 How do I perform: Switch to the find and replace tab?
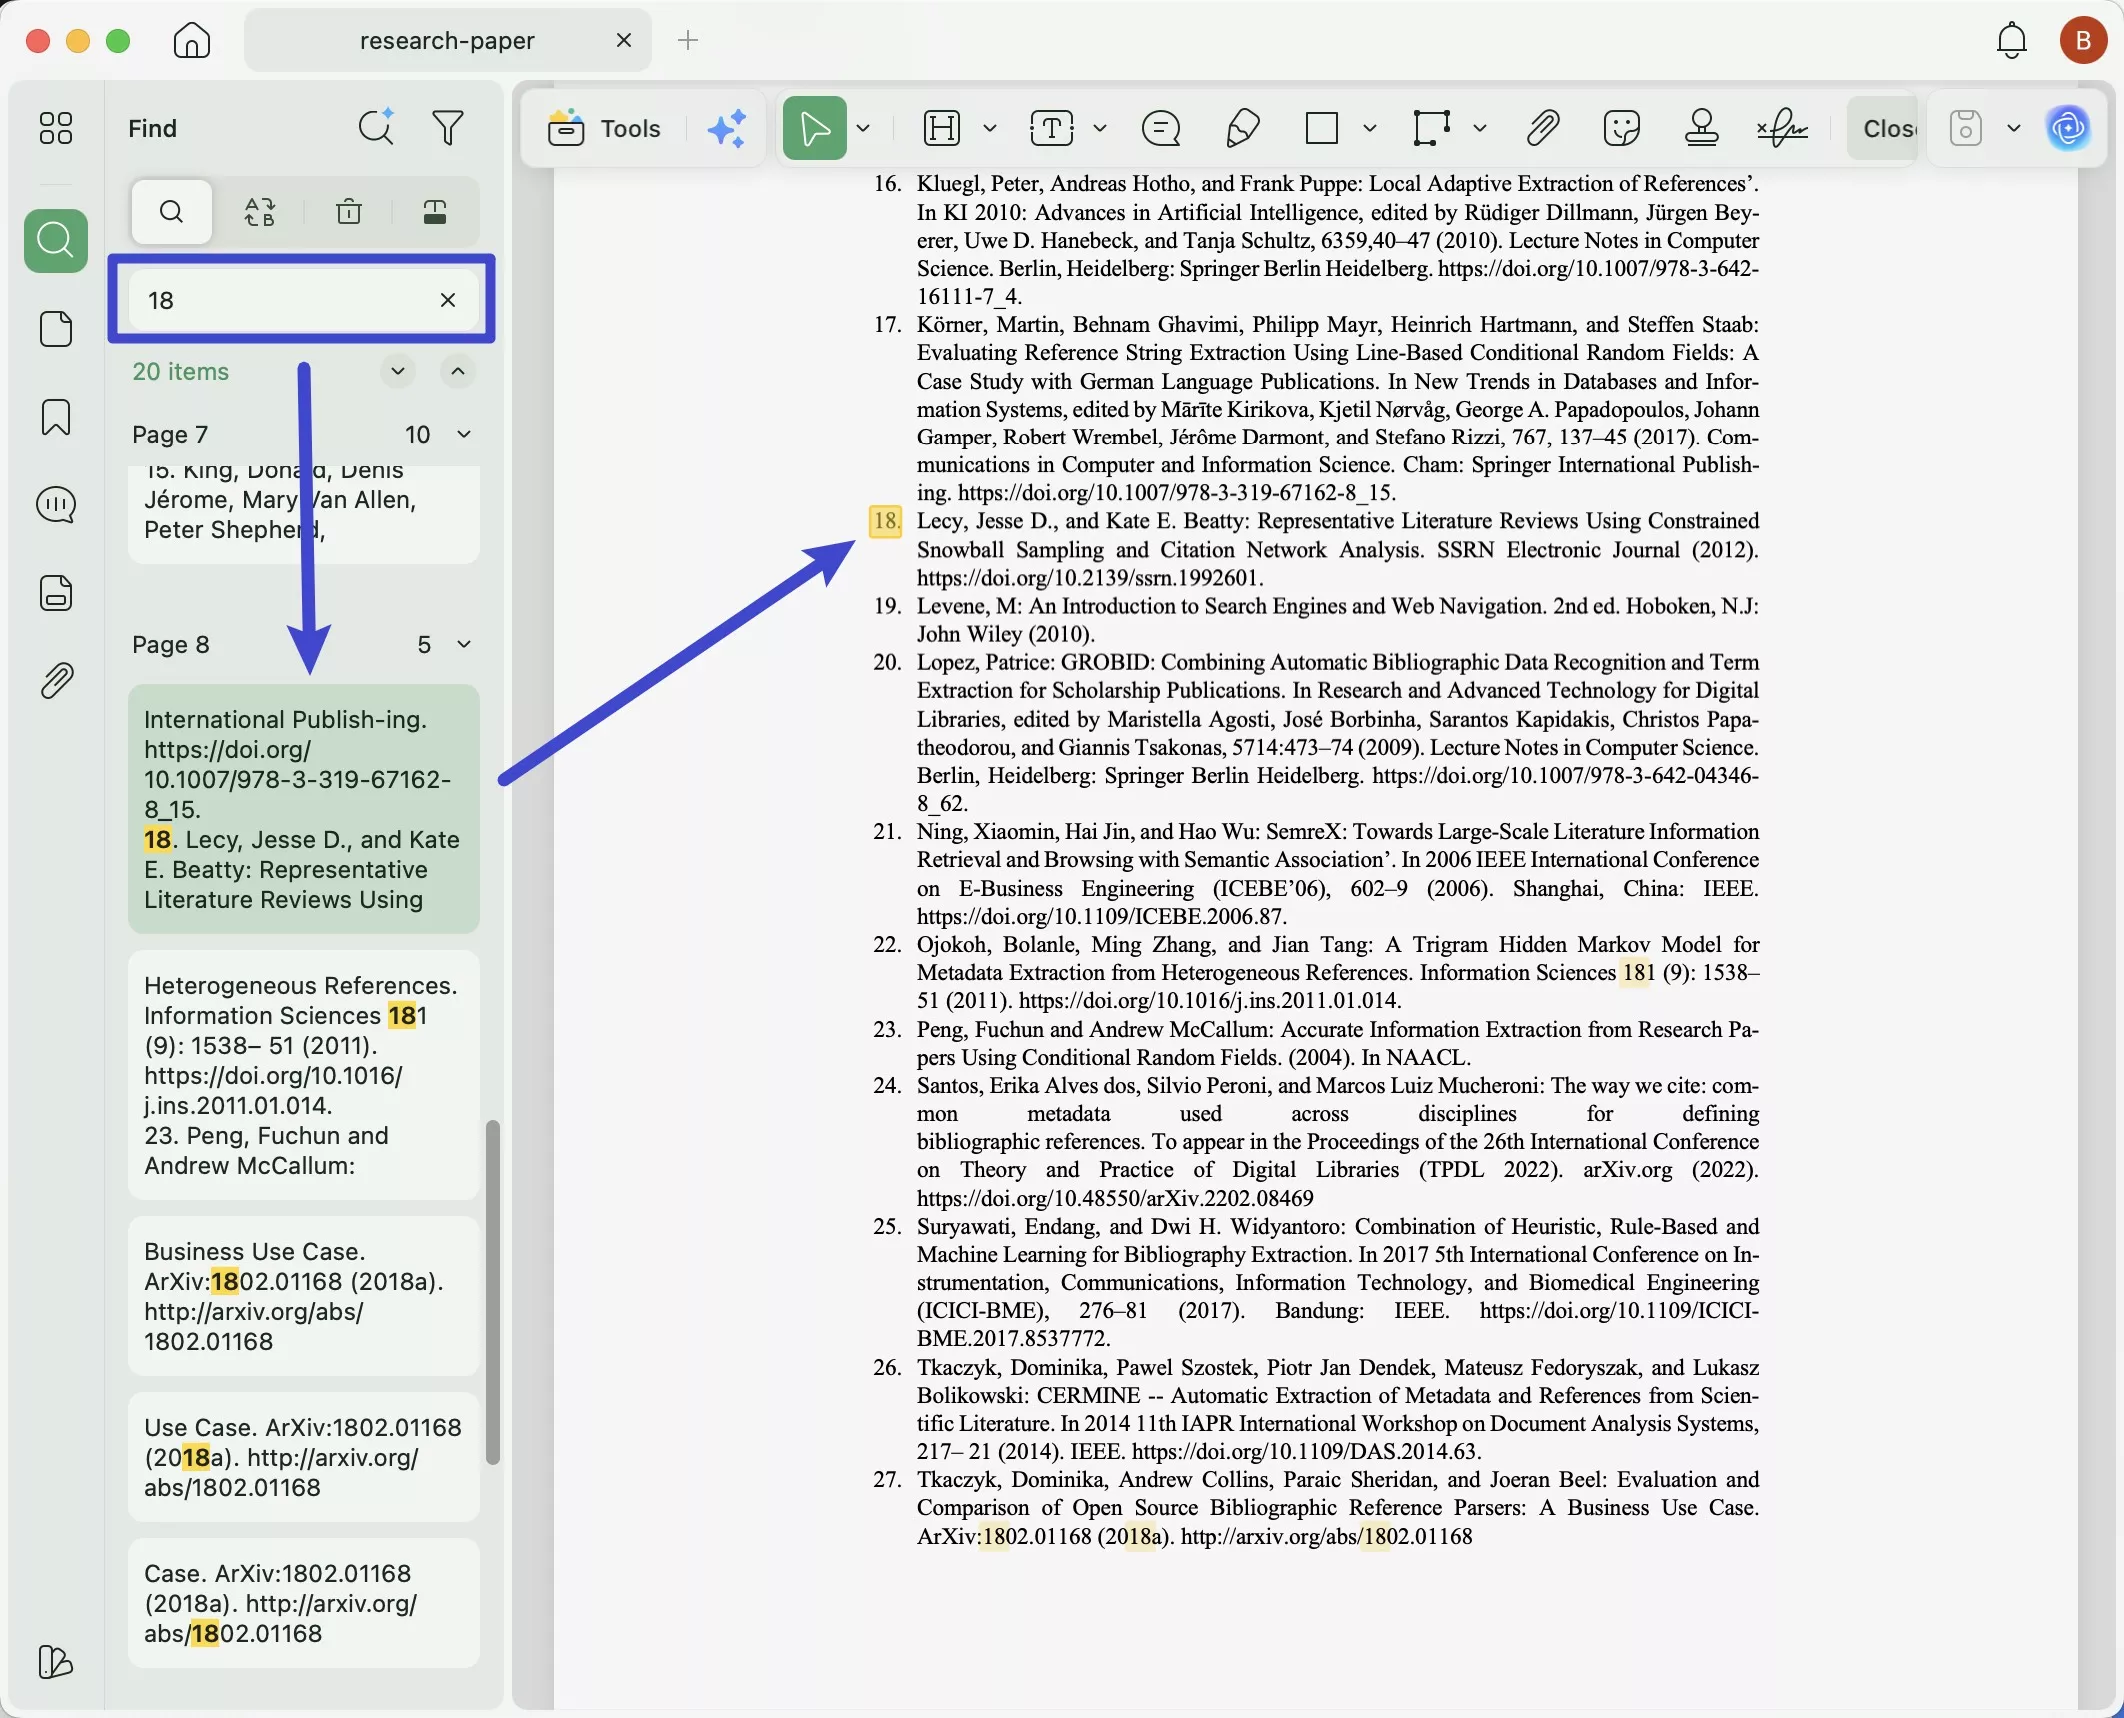[x=260, y=211]
